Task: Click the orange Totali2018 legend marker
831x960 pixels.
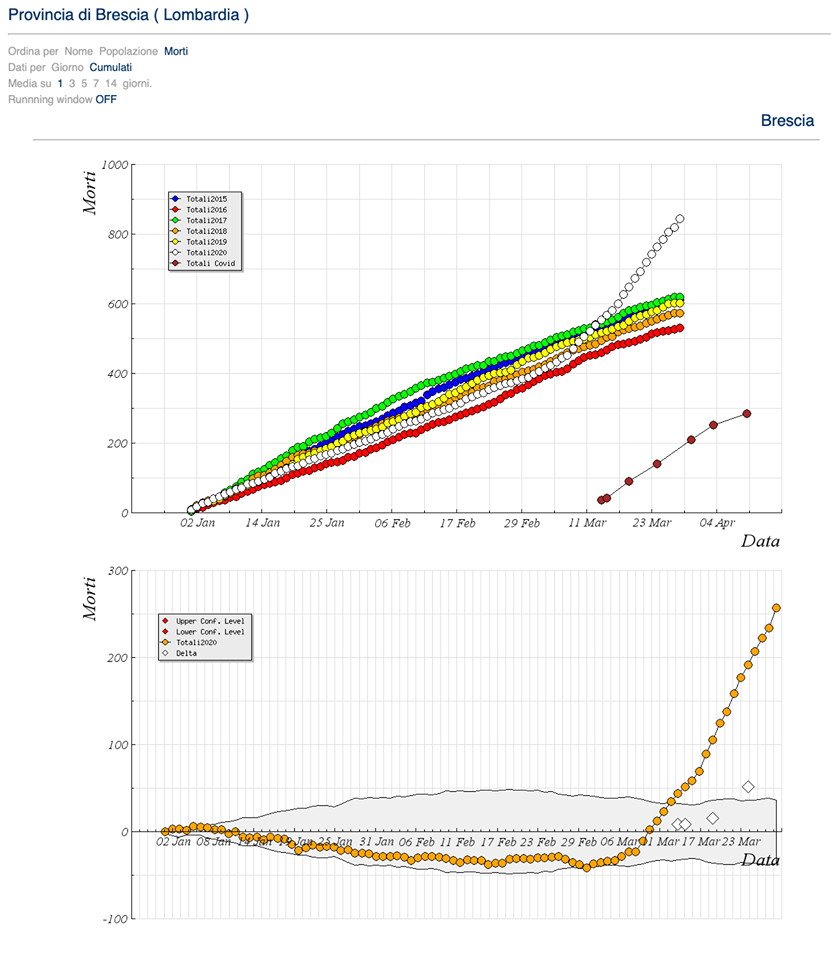Action: pos(176,231)
